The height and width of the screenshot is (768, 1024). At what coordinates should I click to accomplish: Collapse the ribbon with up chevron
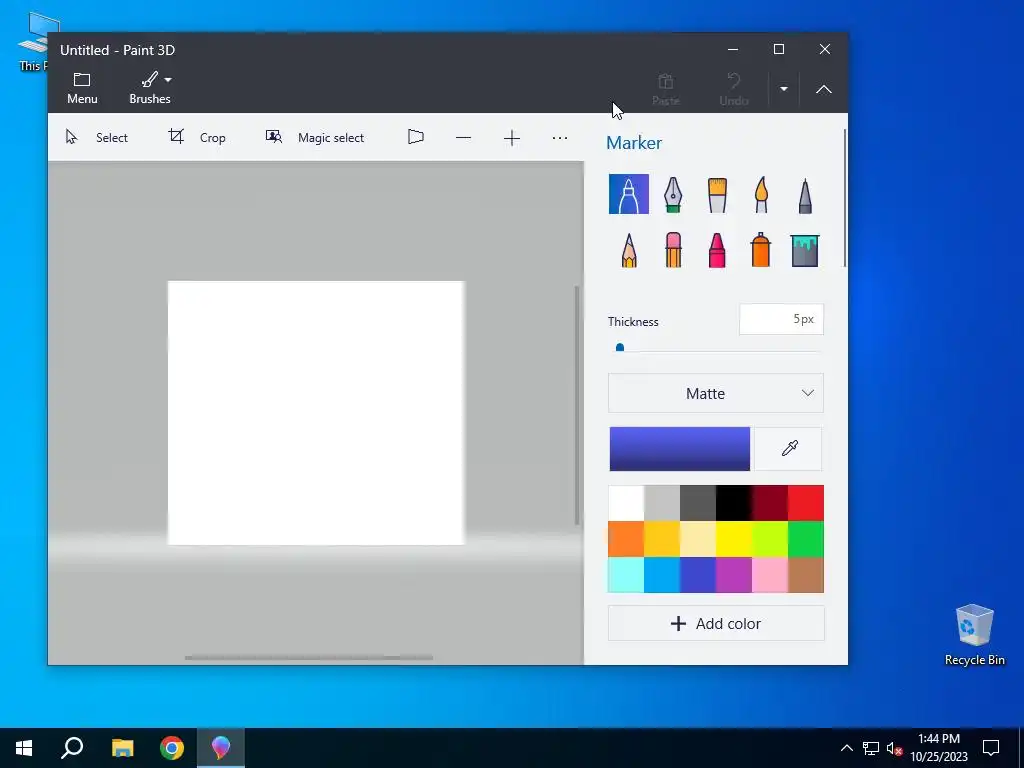point(824,89)
